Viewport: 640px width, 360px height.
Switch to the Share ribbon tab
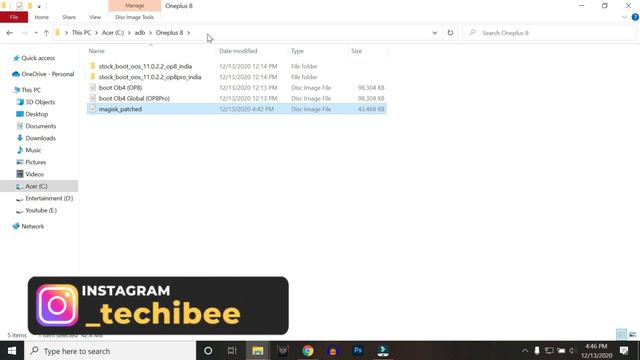point(69,17)
